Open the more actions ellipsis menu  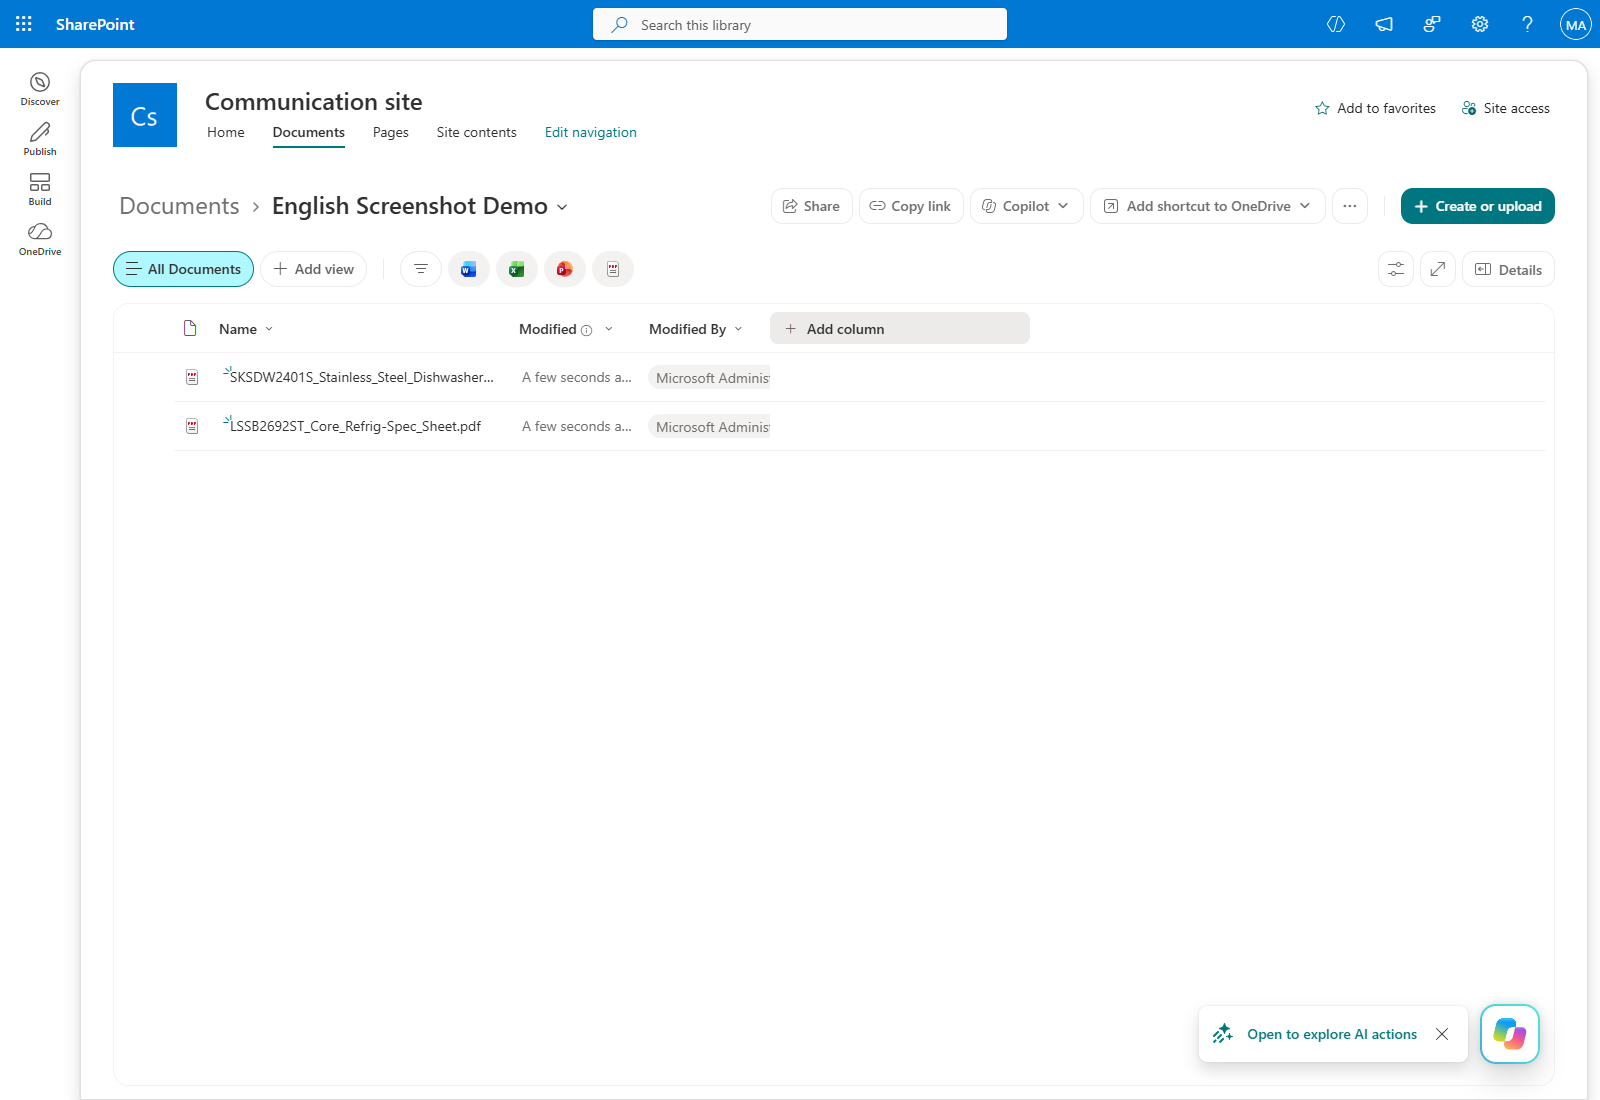1350,206
